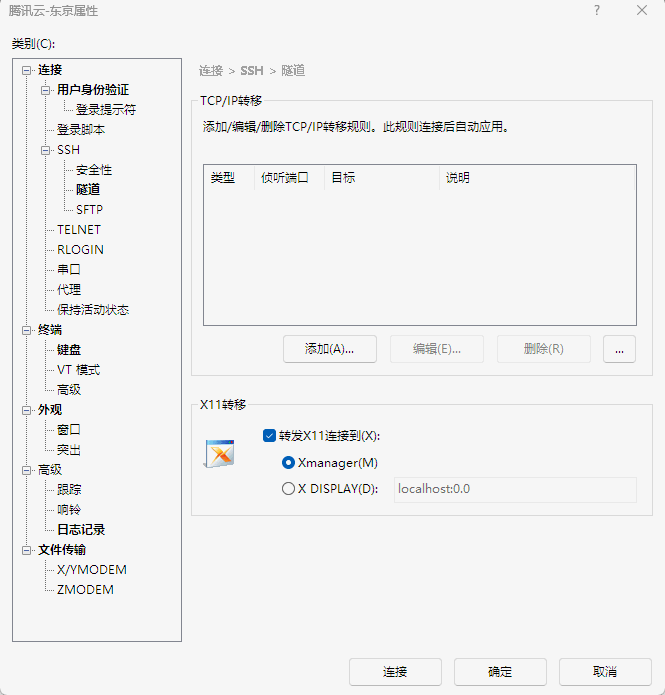
Task: Select SSH in category tree
Action: tap(68, 150)
